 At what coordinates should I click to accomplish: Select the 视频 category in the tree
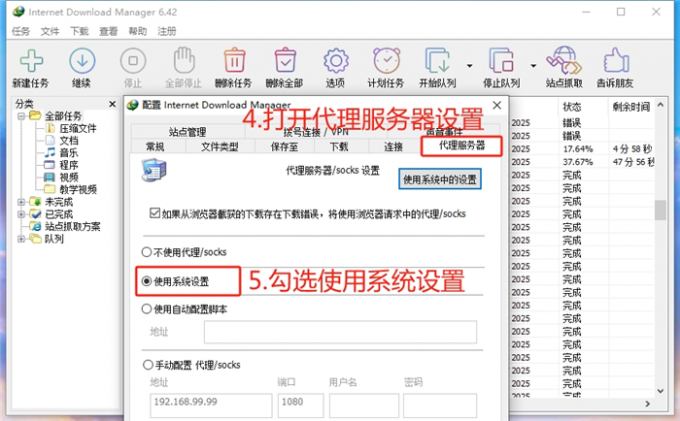[69, 177]
